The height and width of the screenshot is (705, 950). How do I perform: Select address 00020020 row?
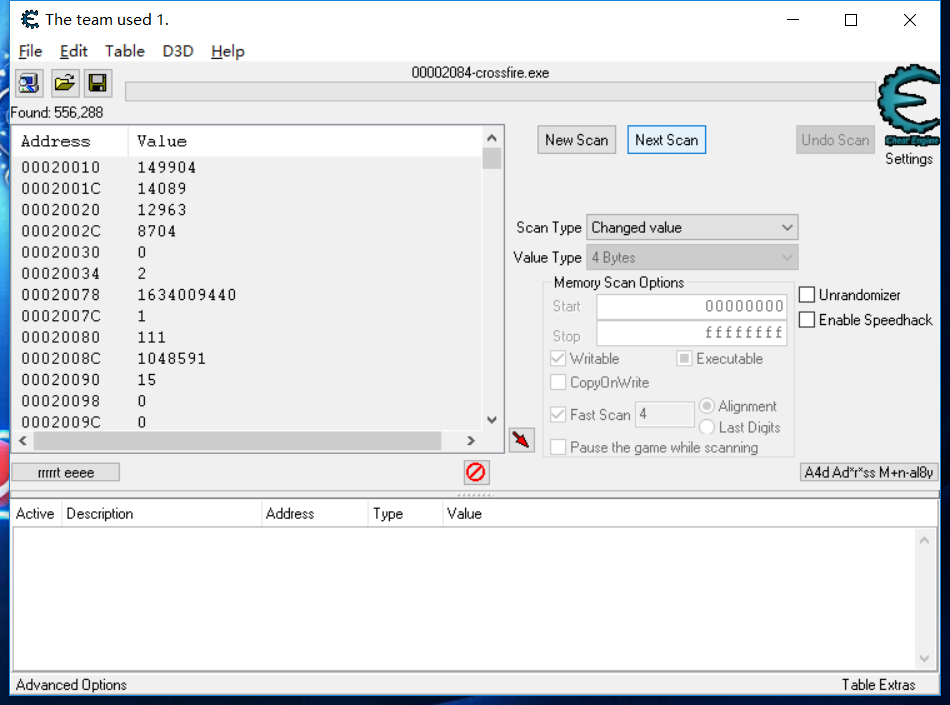pos(247,210)
